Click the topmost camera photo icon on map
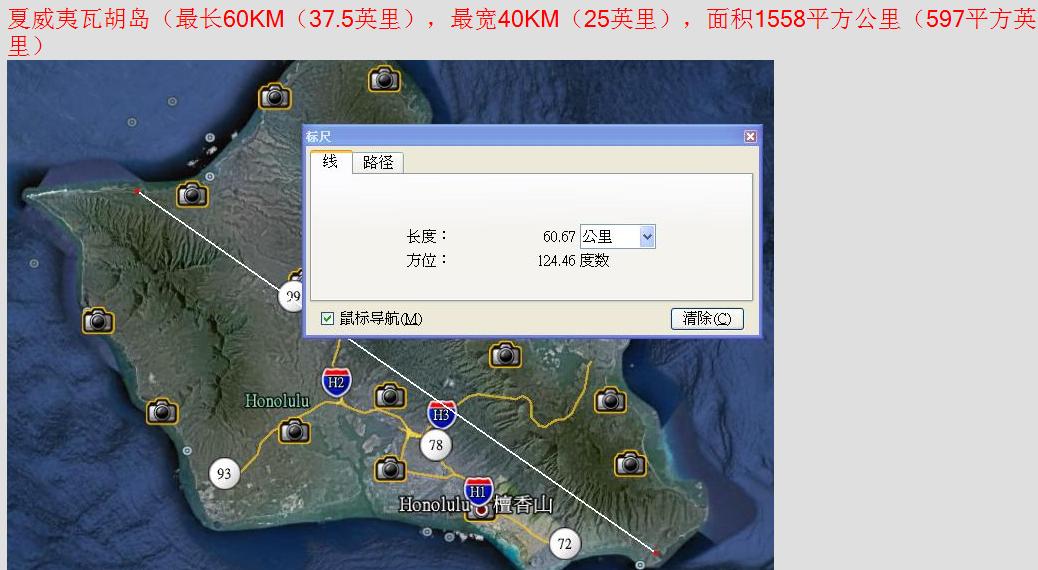The width and height of the screenshot is (1038, 570). pyautogui.click(x=384, y=78)
